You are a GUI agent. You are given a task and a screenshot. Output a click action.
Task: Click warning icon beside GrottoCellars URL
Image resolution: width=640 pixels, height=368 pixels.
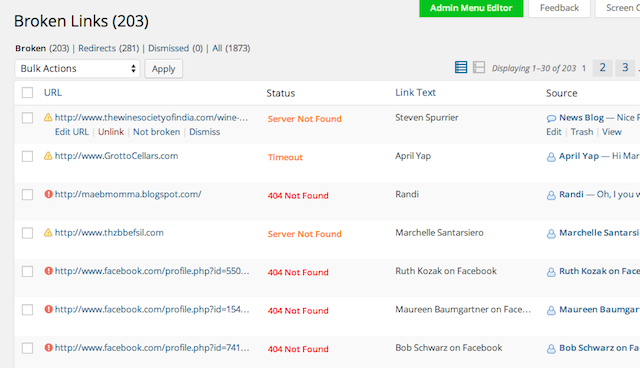tap(48, 156)
